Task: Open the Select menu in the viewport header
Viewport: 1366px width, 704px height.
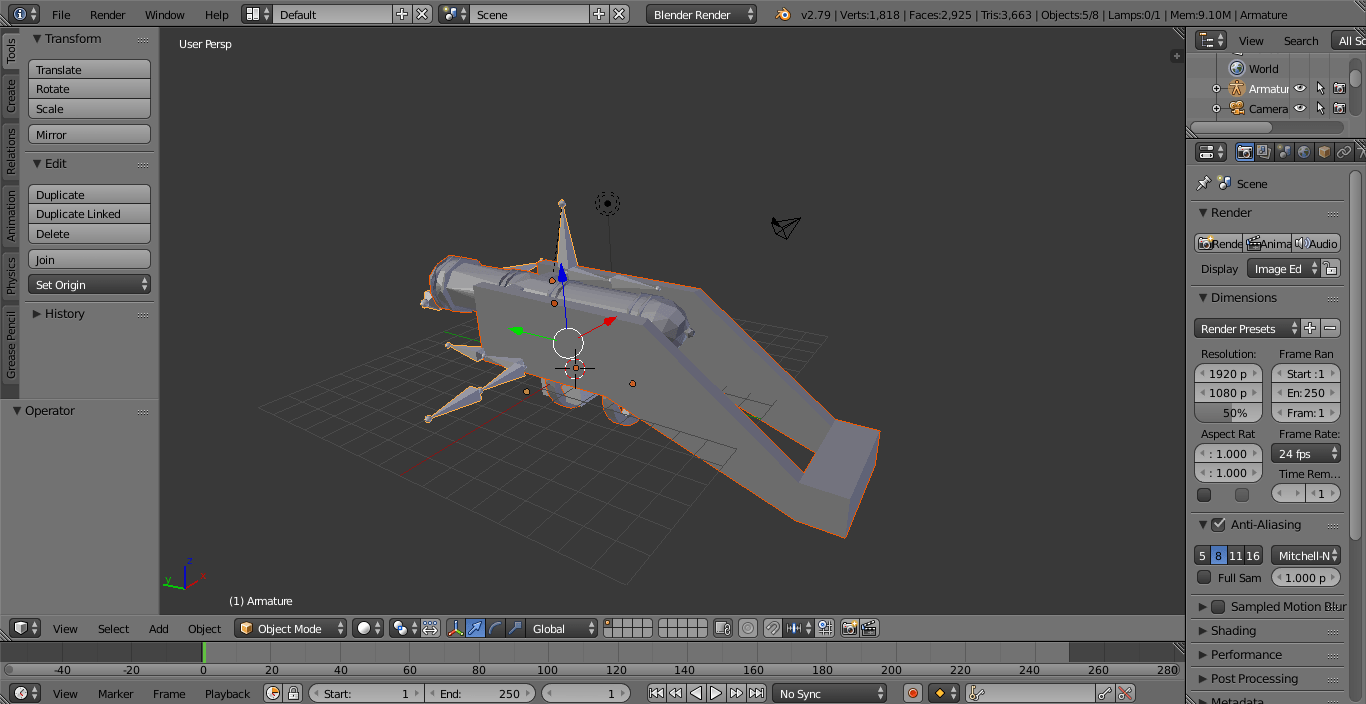Action: pos(113,628)
